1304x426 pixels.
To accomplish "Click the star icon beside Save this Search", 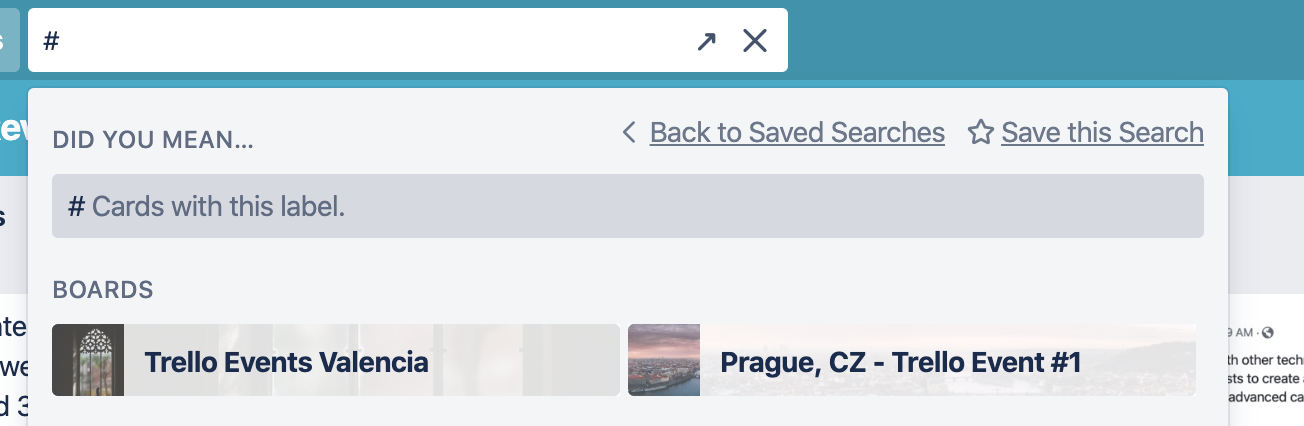I will [x=981, y=133].
